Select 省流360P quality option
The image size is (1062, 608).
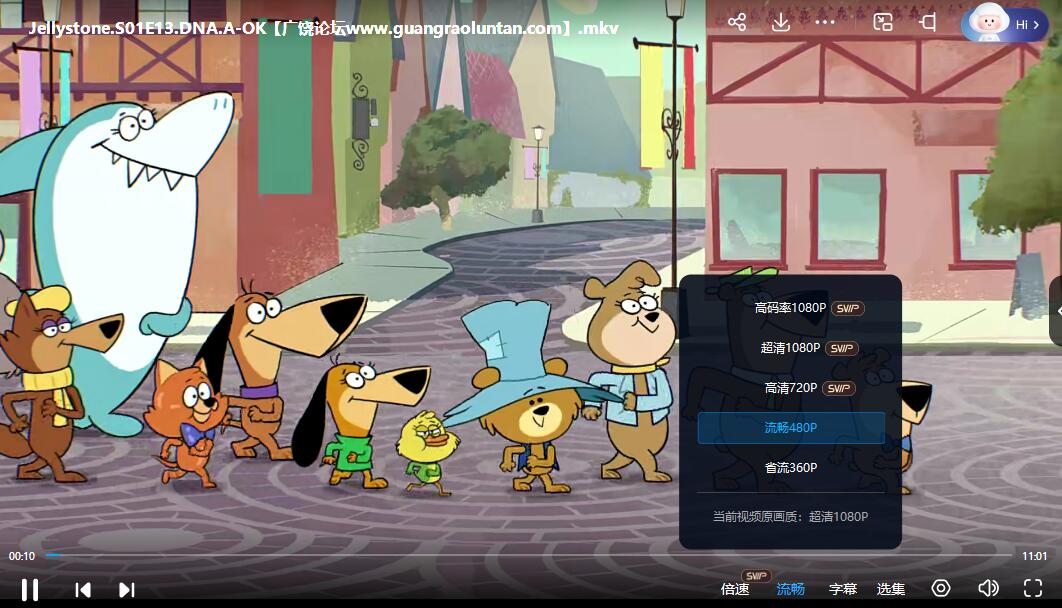click(790, 468)
